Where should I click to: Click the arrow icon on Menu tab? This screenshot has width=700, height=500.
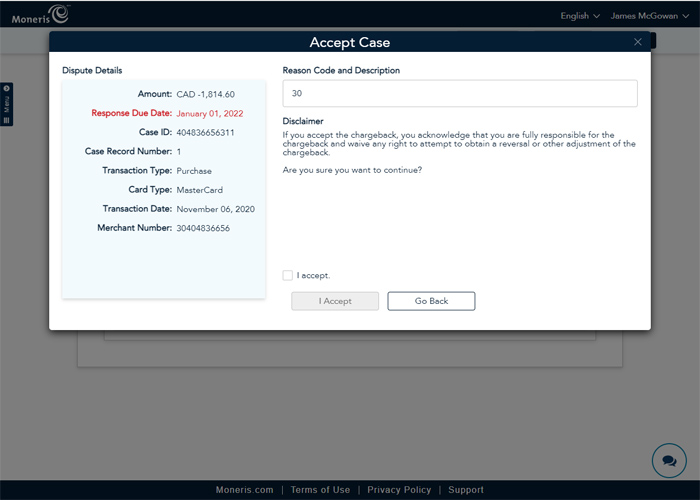(6, 89)
